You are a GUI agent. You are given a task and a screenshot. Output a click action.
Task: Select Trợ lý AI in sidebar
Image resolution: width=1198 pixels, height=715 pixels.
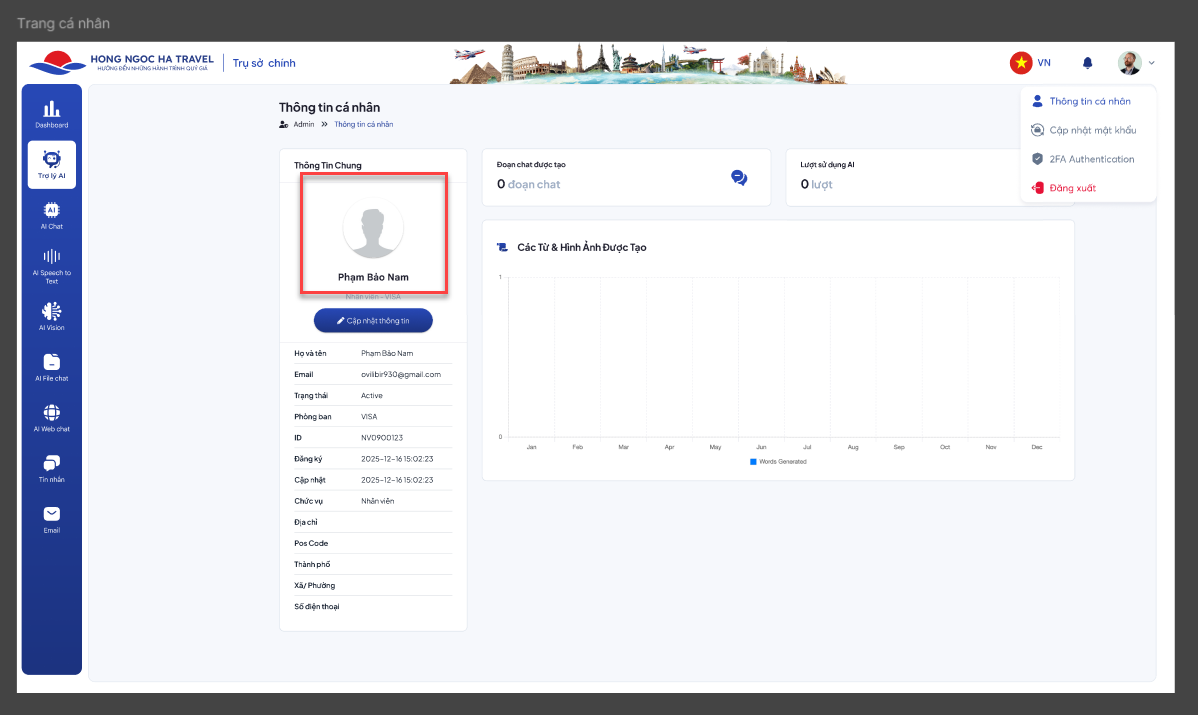[x=52, y=164]
